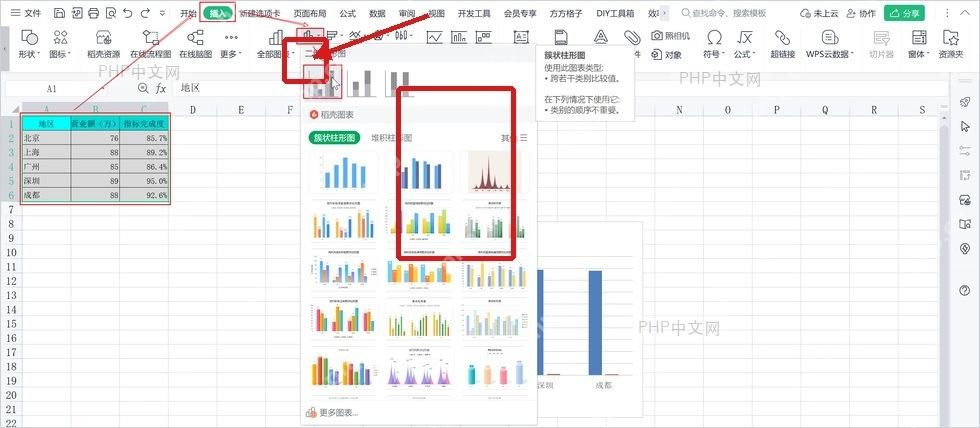Open the 图标 icons dropdown
Screen dimensions: 980x428
click(61, 44)
